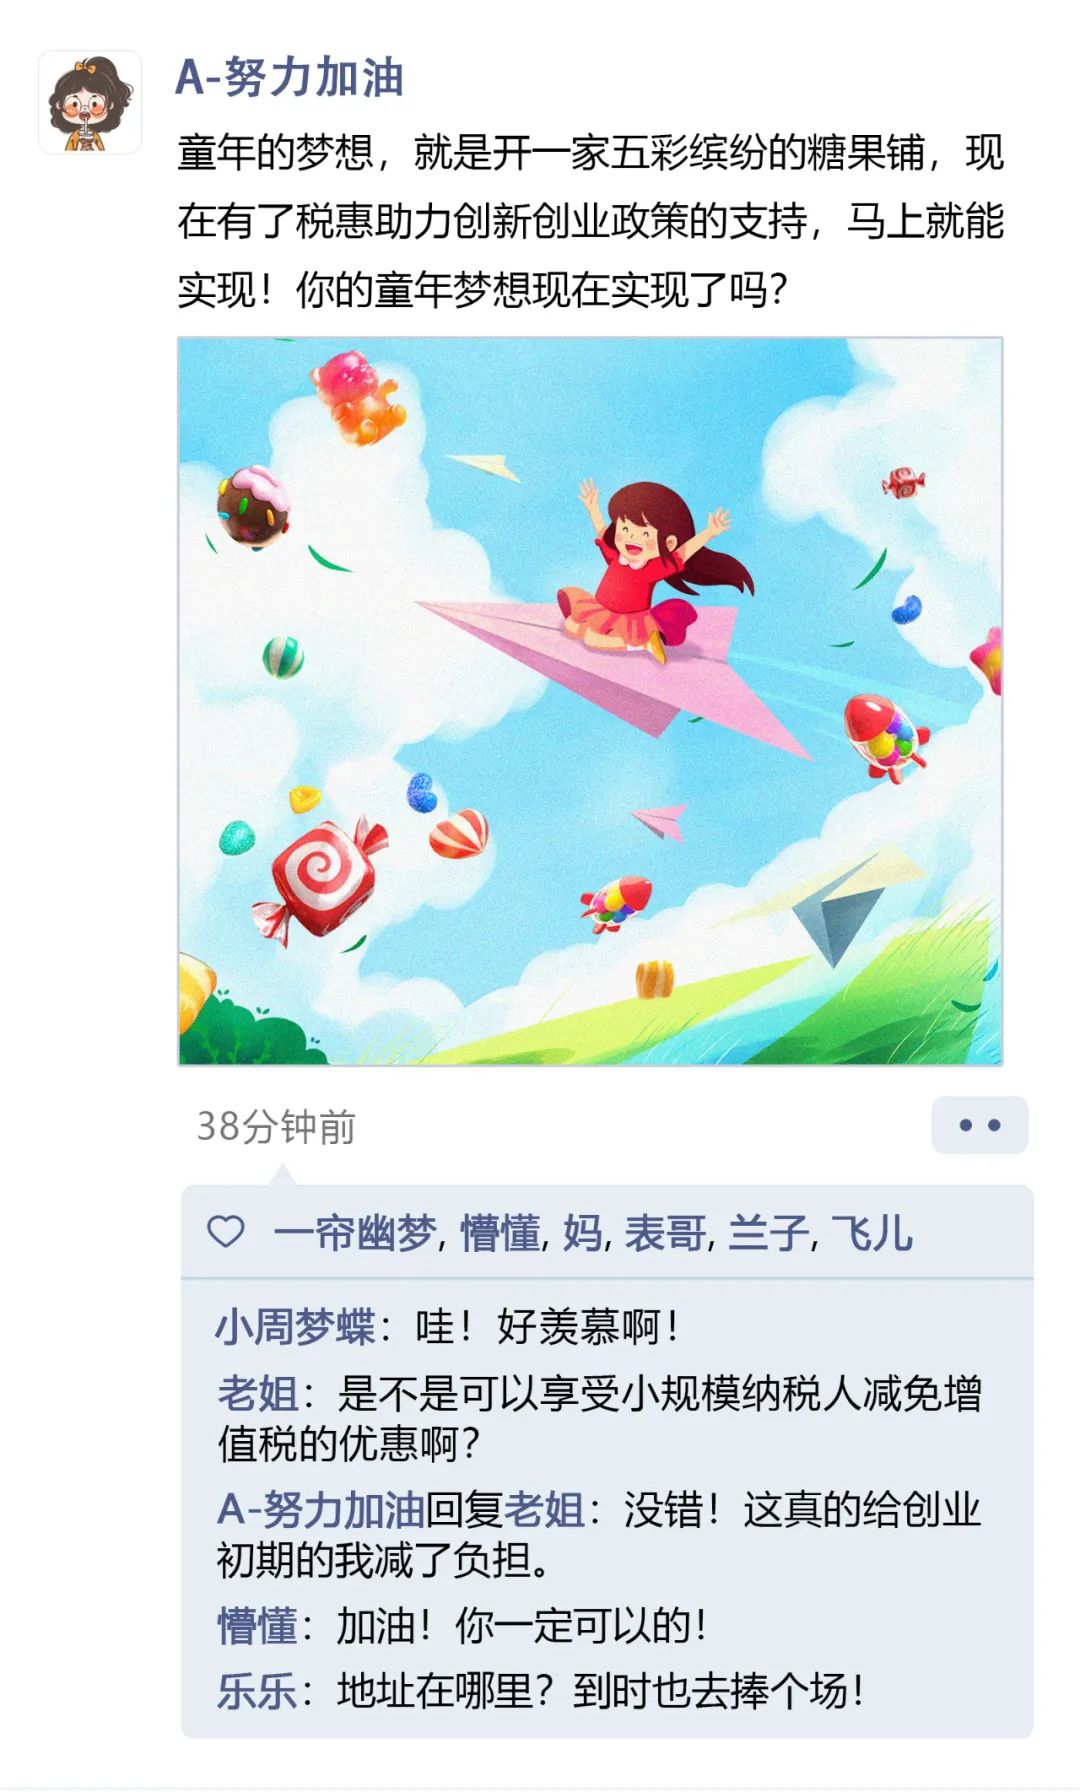1080x1792 pixels.
Task: Select the post text about 糖果铺
Action: tap(590, 221)
